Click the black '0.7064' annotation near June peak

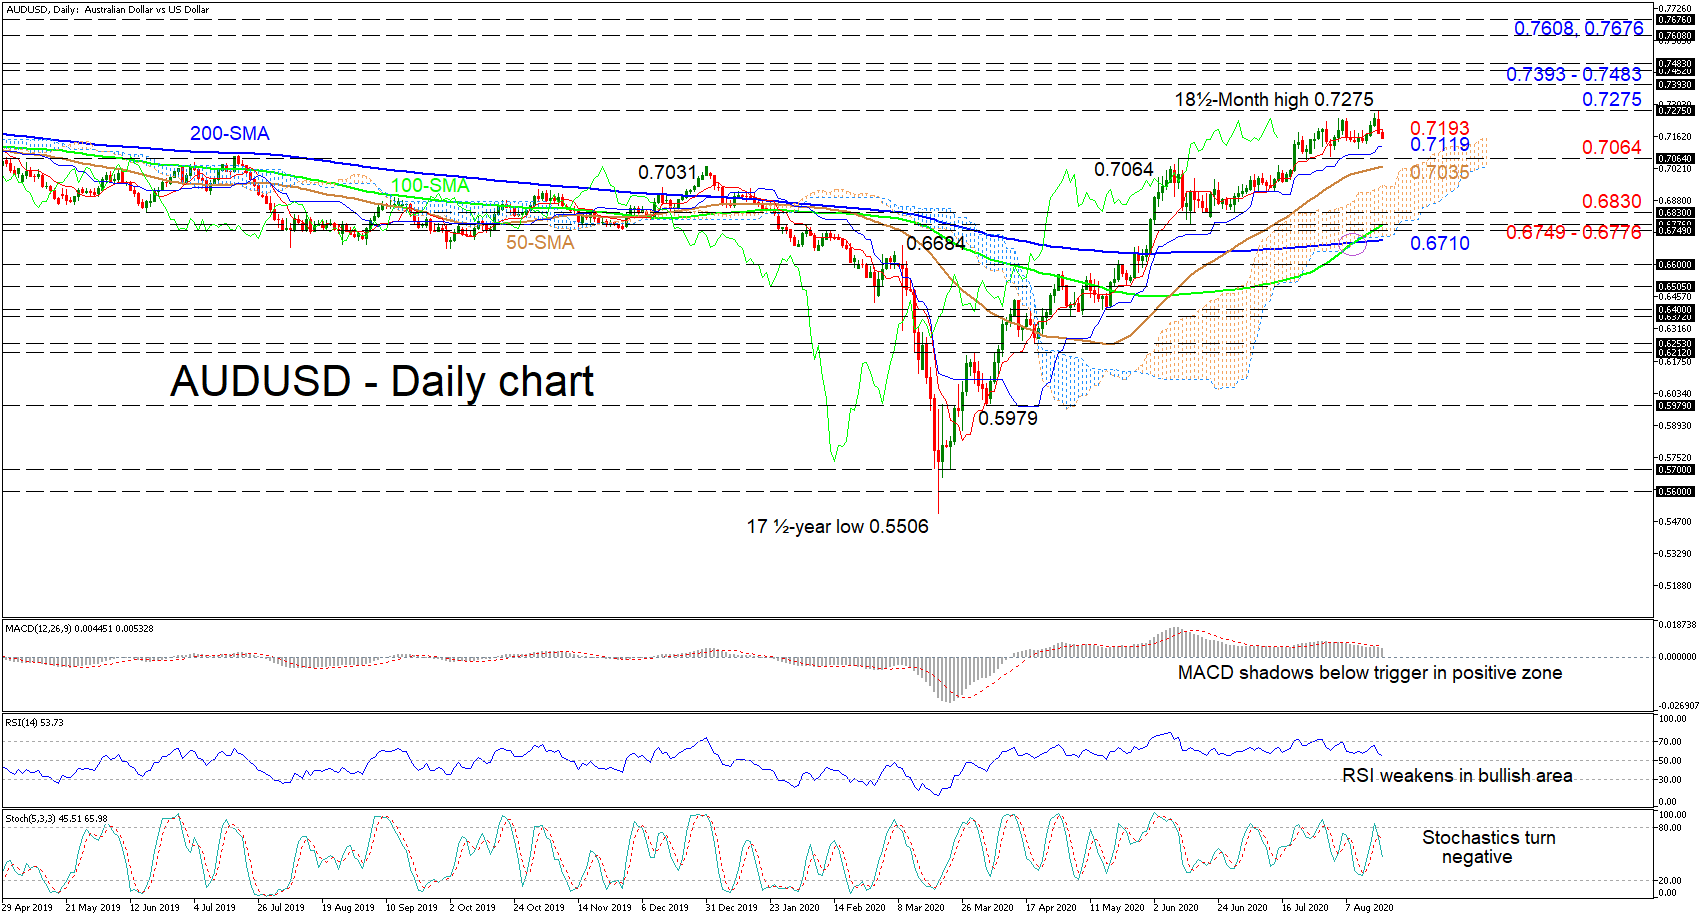tap(1124, 169)
